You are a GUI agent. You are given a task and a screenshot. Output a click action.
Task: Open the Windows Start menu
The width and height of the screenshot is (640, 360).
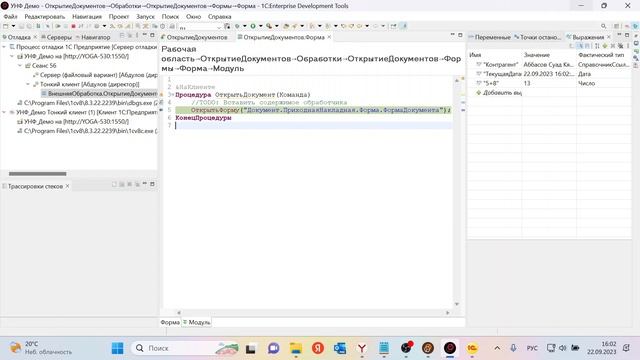(118, 348)
